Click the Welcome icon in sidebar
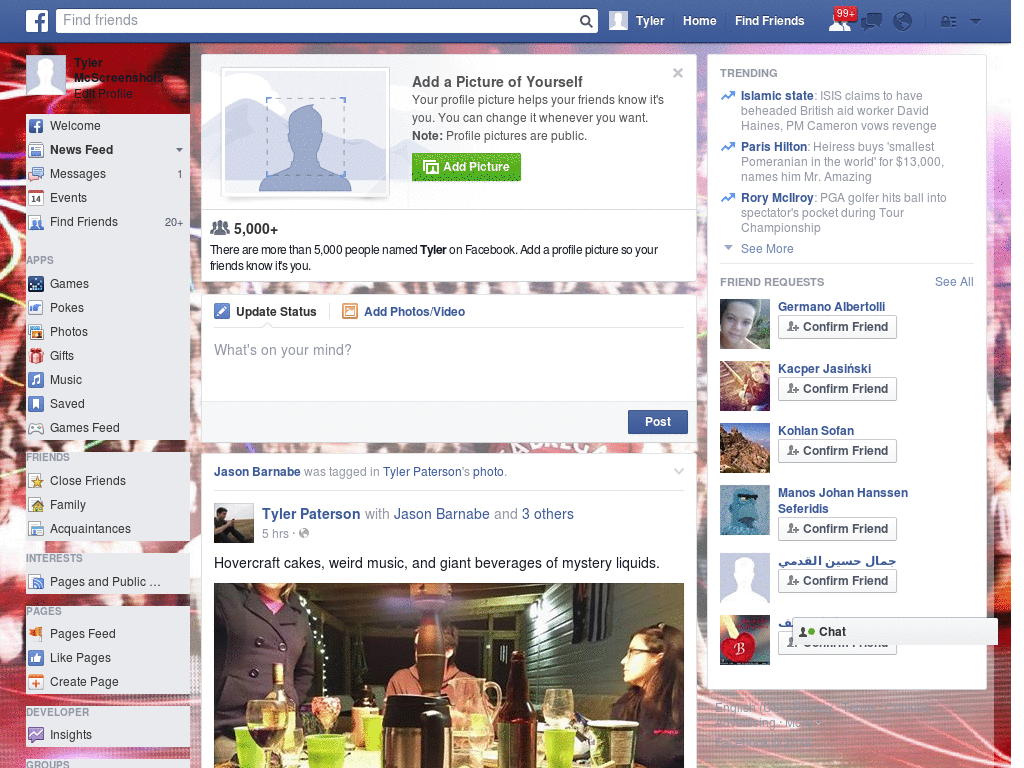This screenshot has width=1024, height=768. [36, 126]
